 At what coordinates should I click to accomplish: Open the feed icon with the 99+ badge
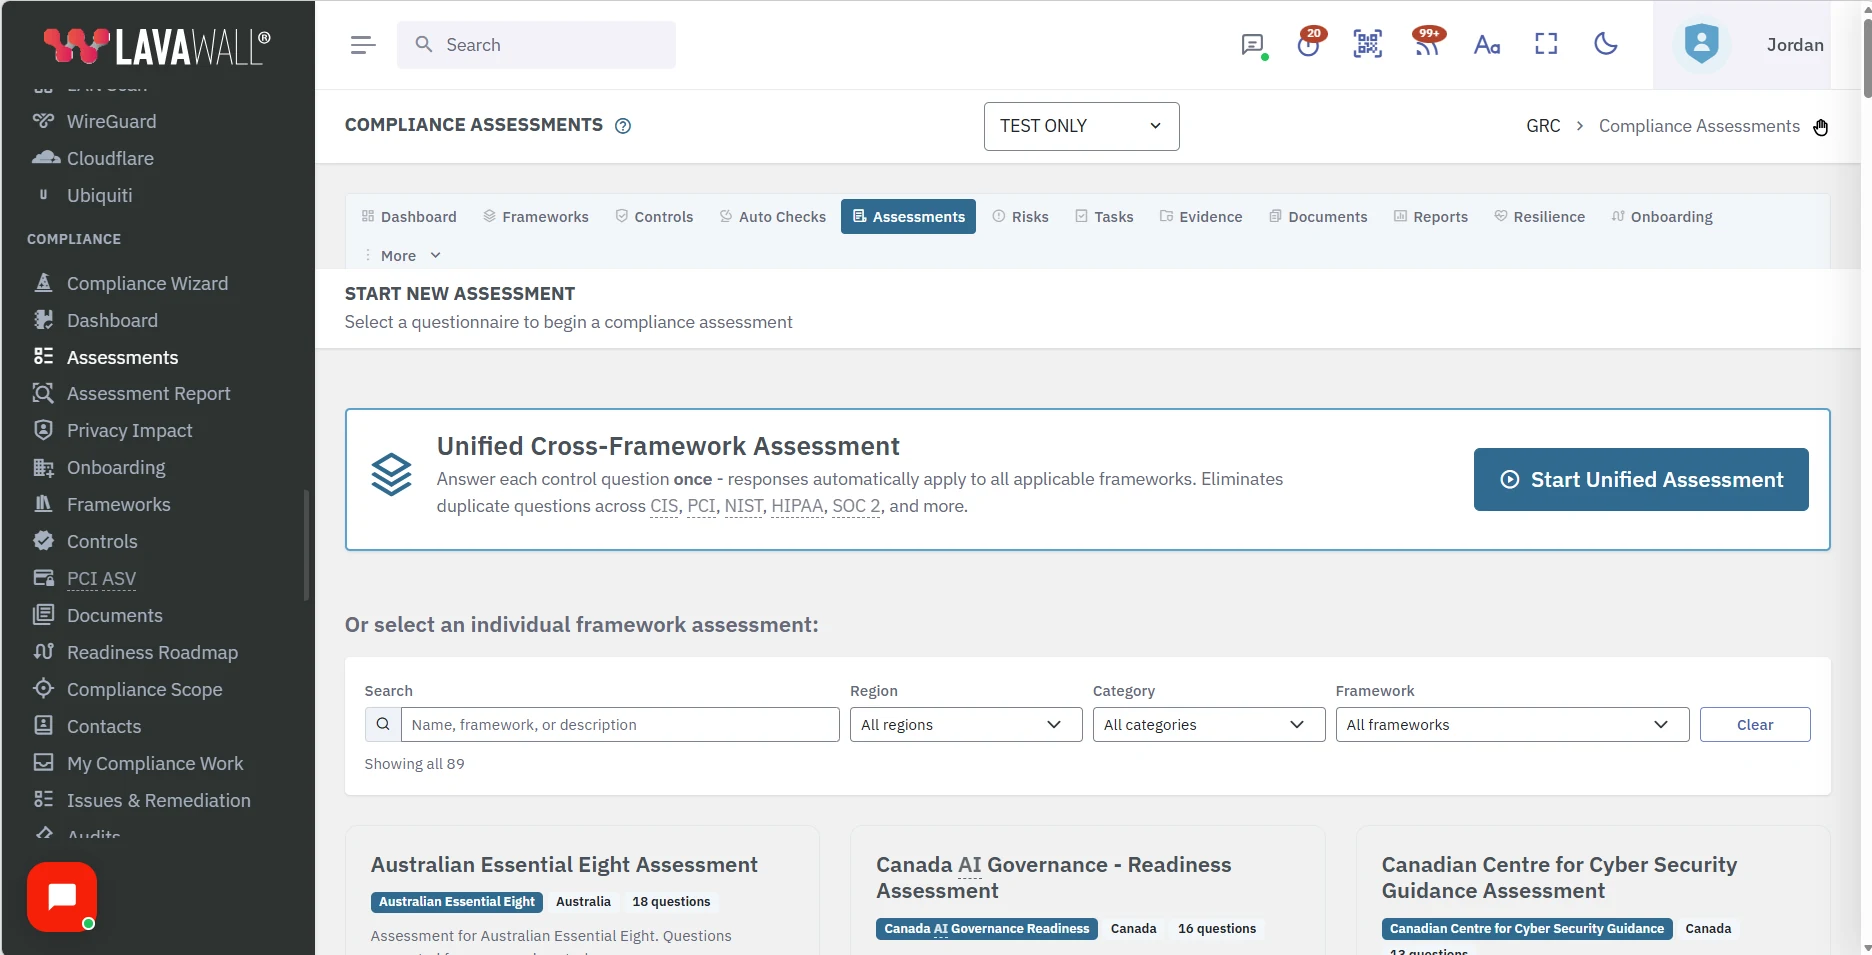(x=1428, y=43)
